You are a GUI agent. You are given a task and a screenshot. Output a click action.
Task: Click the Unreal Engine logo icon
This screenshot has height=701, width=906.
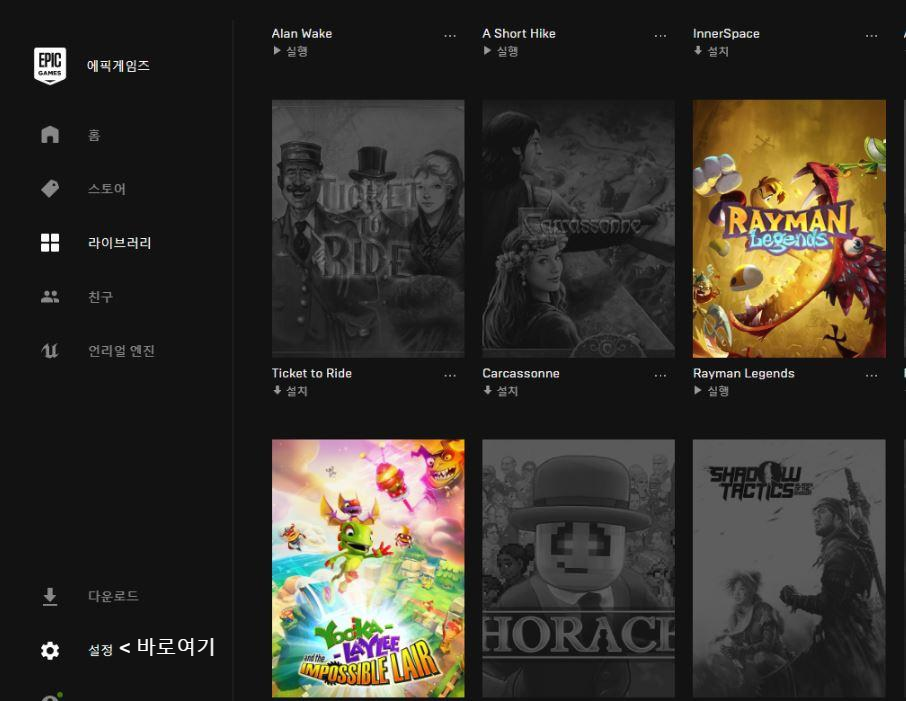(50, 350)
